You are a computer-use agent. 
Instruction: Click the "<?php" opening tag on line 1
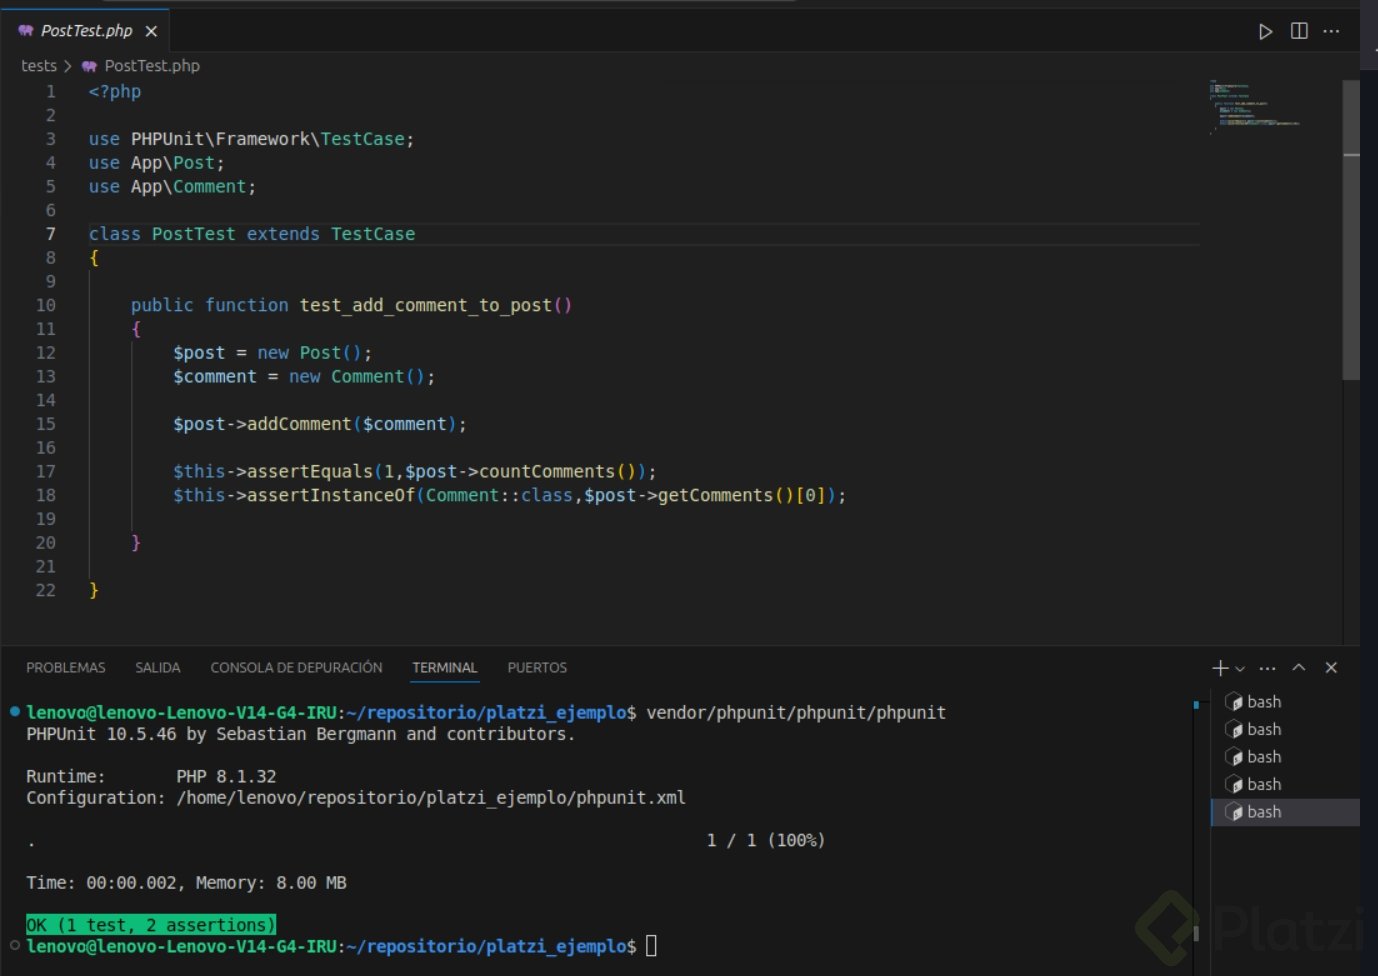click(115, 92)
